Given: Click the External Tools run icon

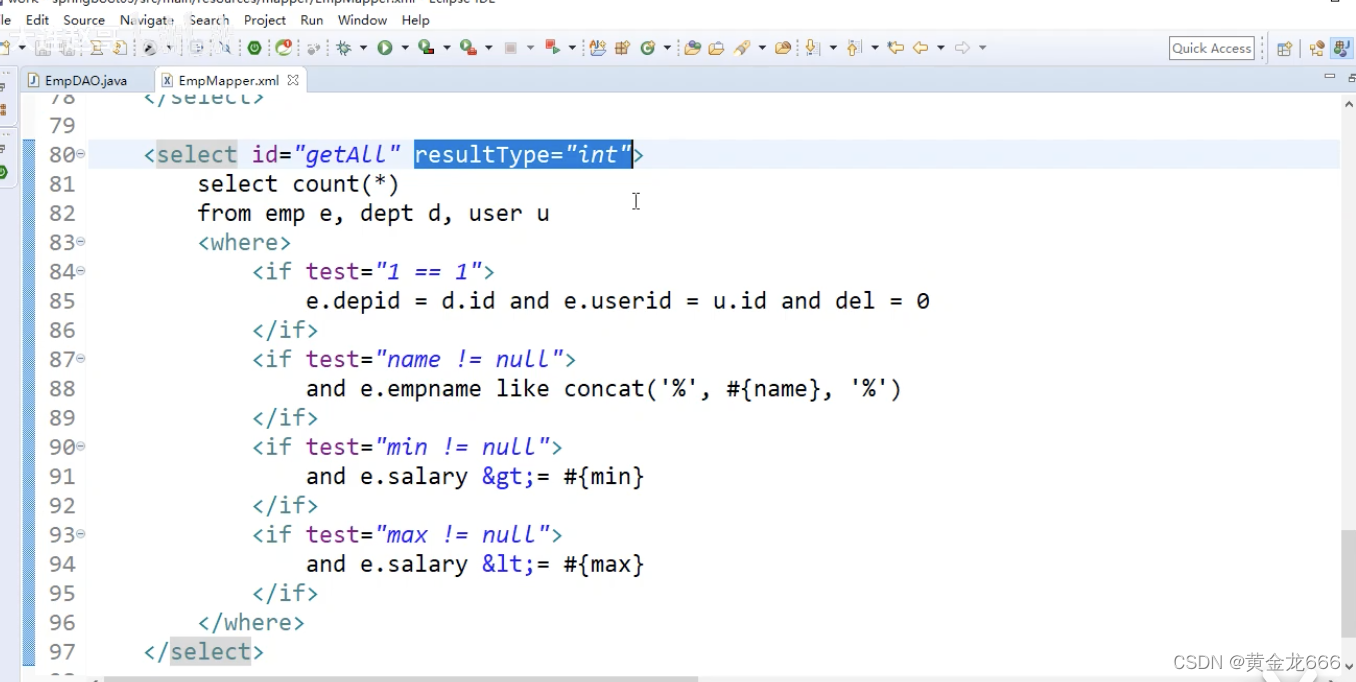Looking at the screenshot, I should (x=467, y=47).
